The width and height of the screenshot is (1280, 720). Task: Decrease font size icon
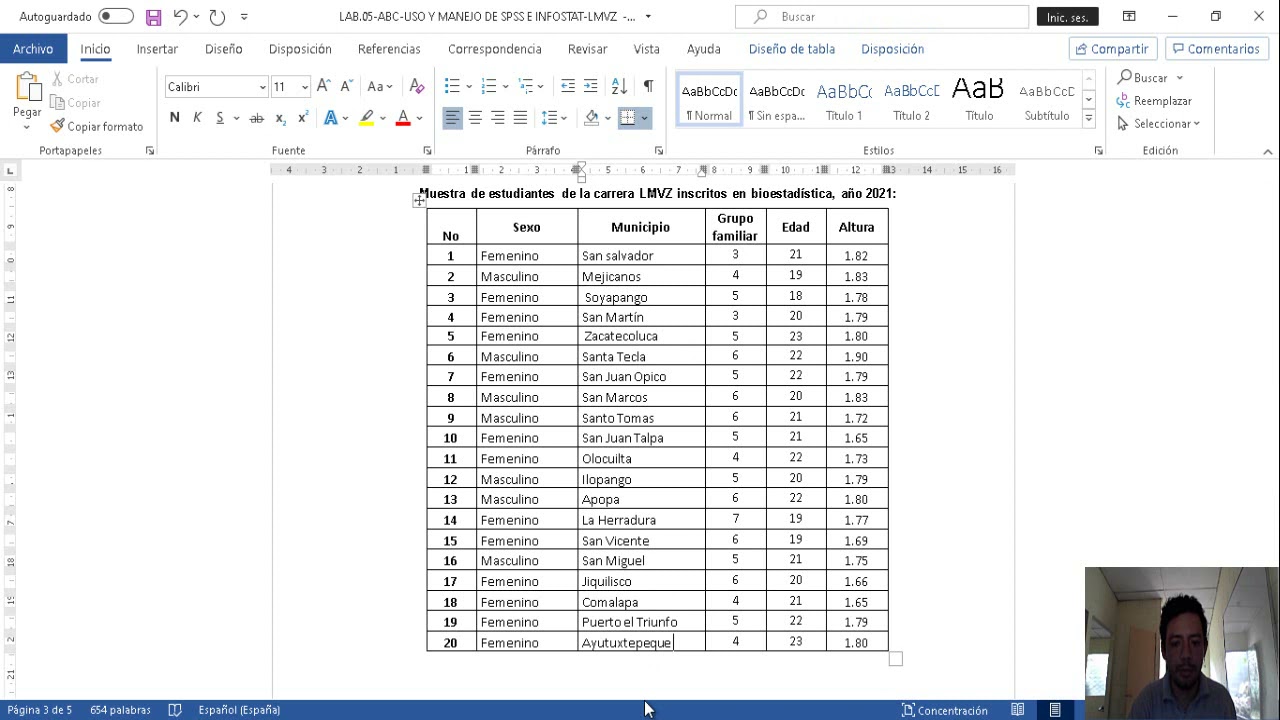(346, 87)
